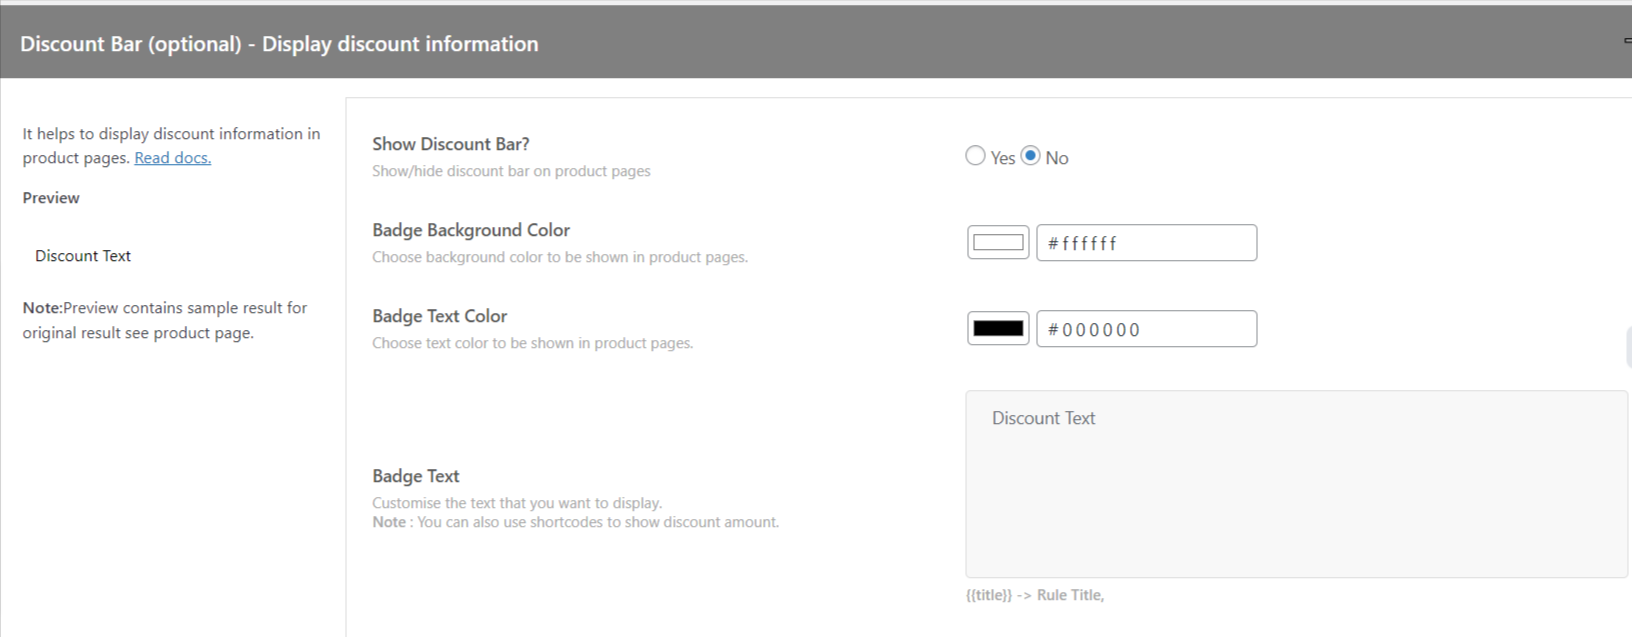This screenshot has width=1632, height=637.
Task: Open the Badge Background Color swatch picker
Action: click(998, 243)
